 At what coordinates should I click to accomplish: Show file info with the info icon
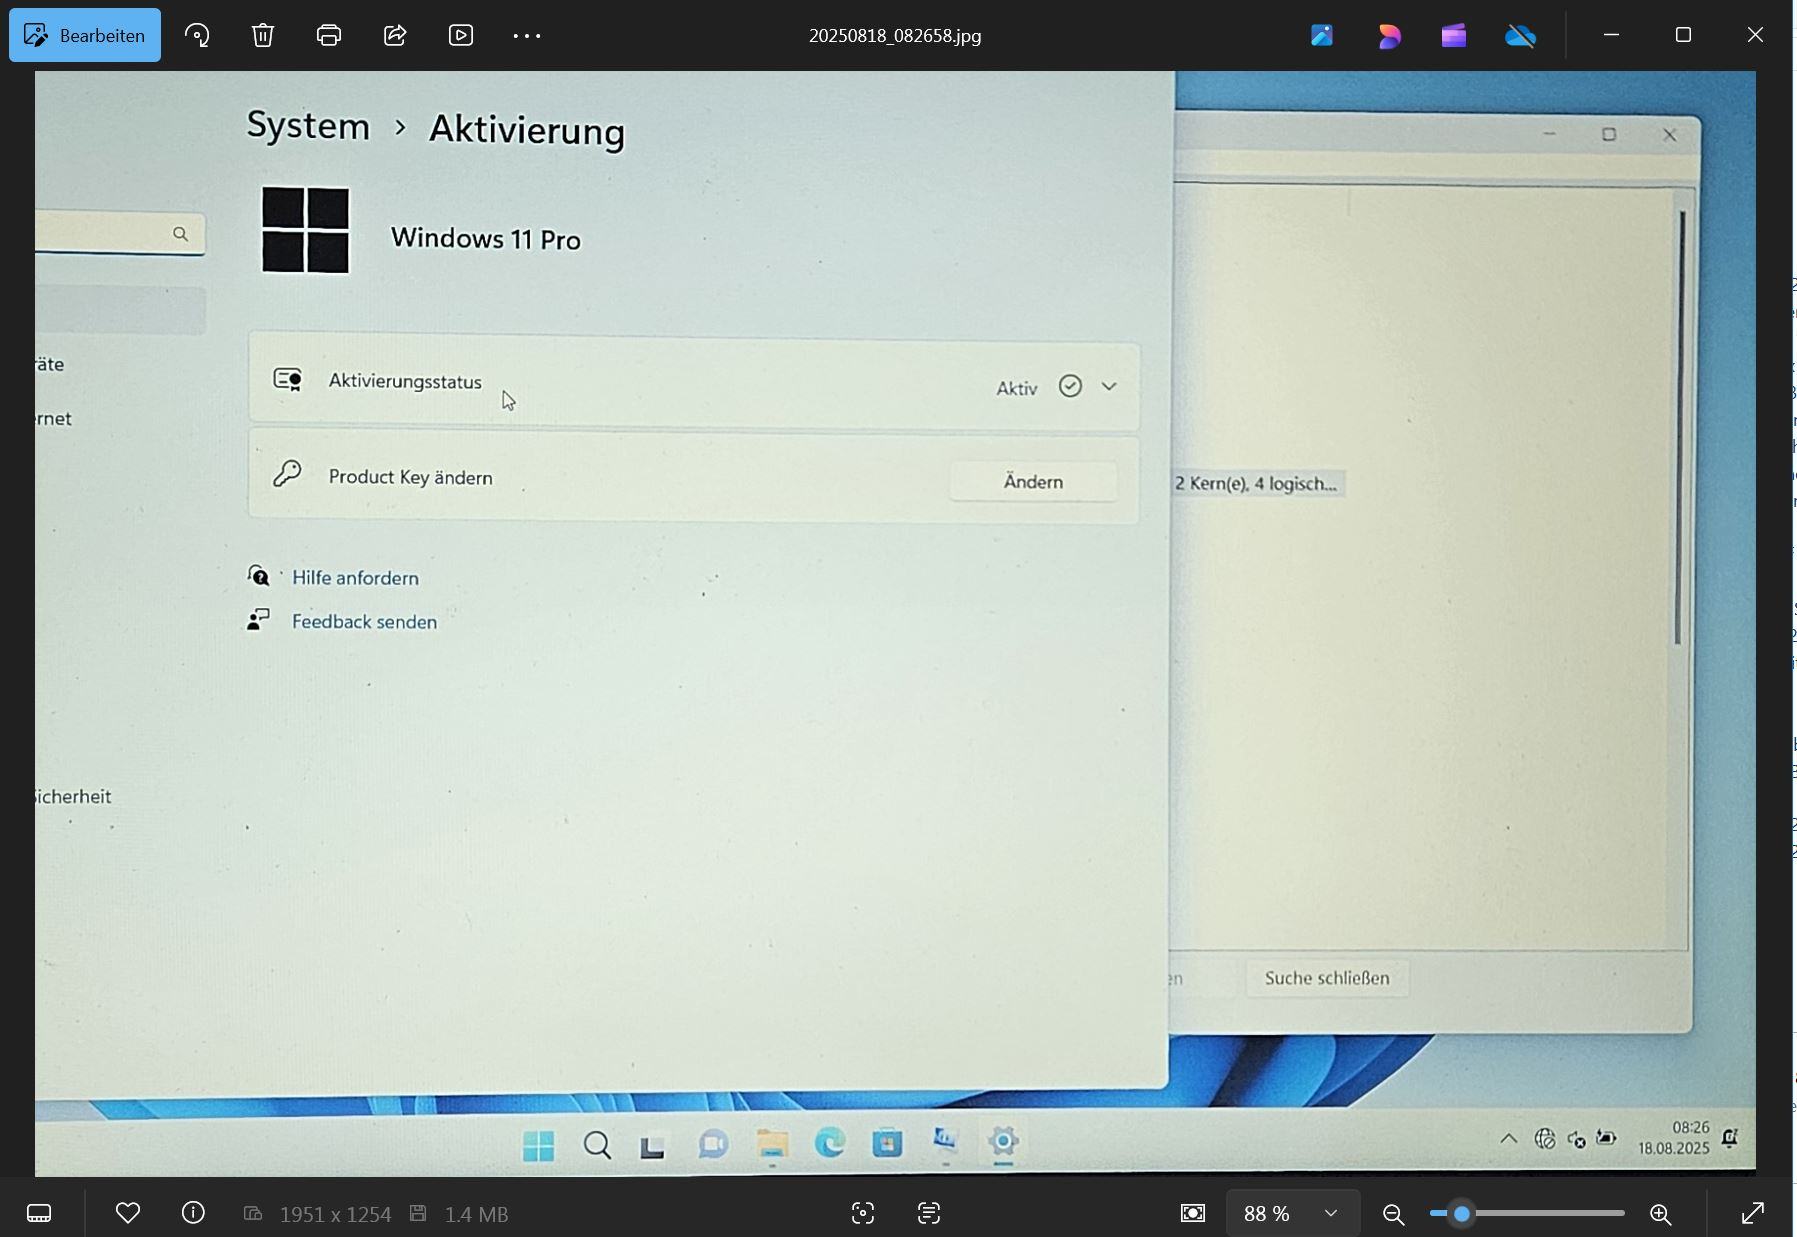(193, 1213)
